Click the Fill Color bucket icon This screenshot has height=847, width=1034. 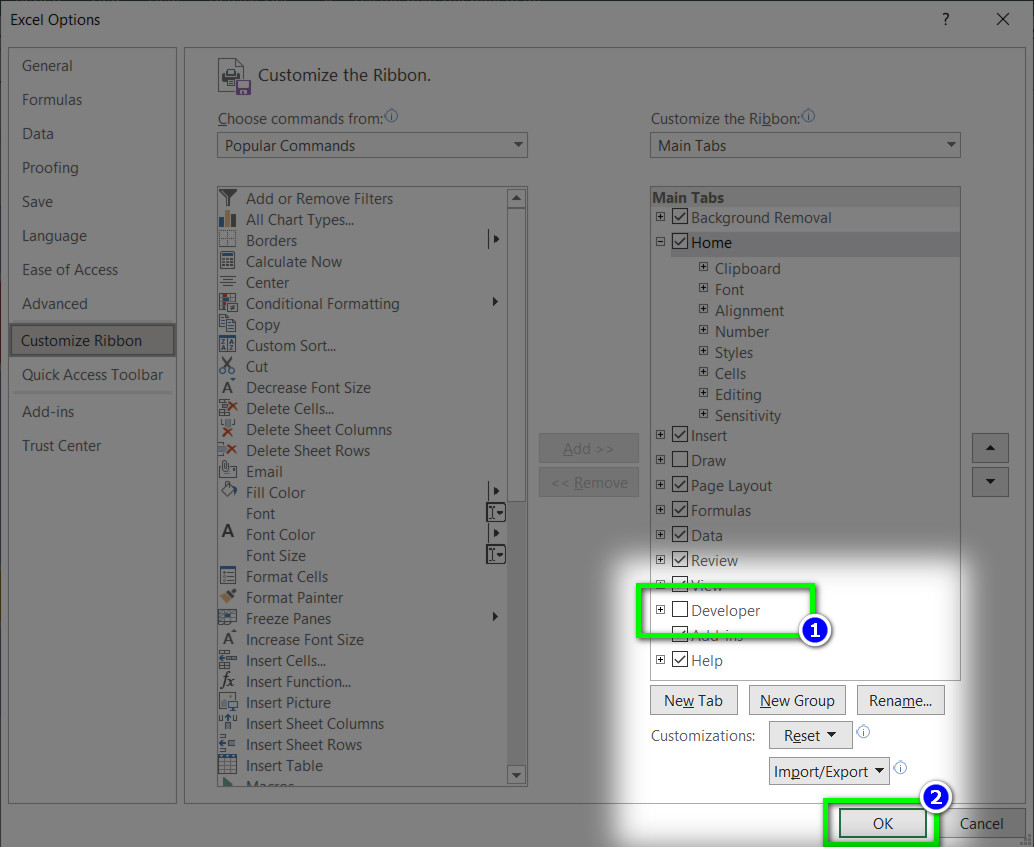tap(228, 491)
